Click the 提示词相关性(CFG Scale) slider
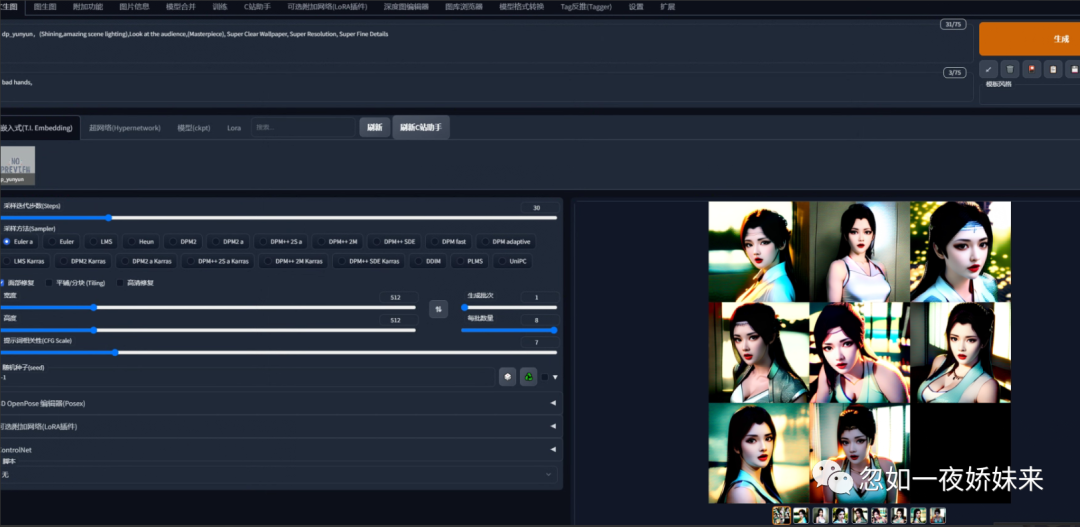This screenshot has width=1080, height=527. point(279,352)
